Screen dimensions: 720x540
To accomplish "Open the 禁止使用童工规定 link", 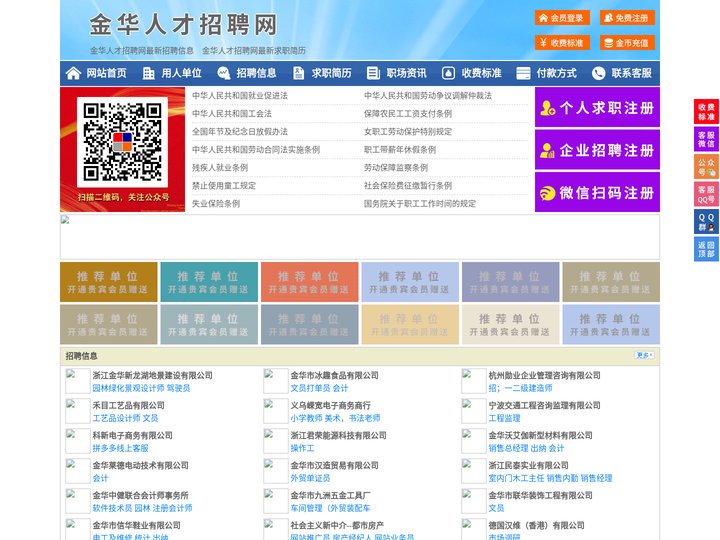I will [x=224, y=186].
